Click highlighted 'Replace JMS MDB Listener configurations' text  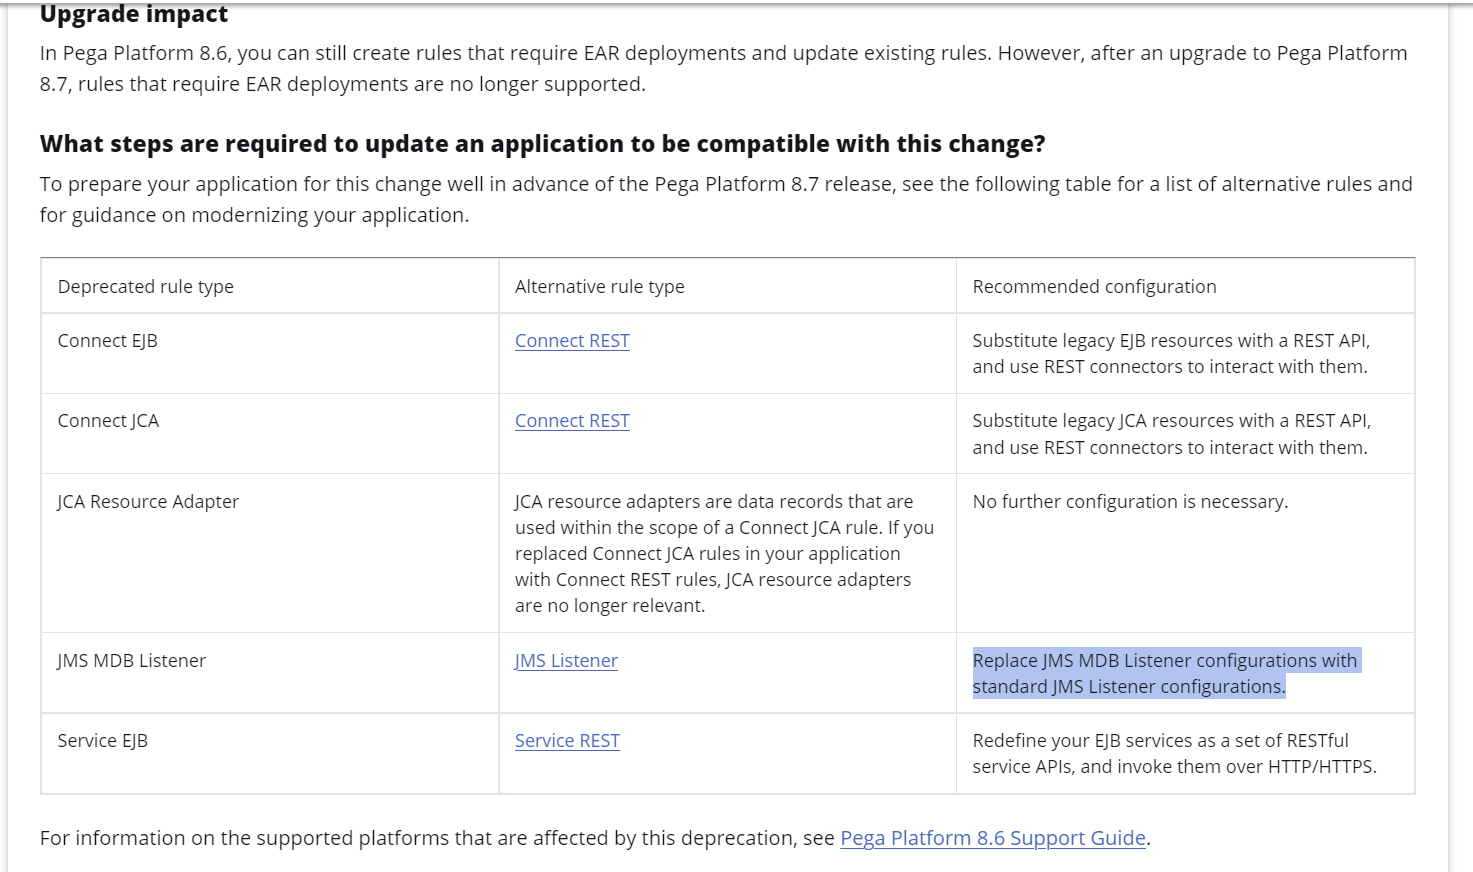pyautogui.click(x=1166, y=674)
